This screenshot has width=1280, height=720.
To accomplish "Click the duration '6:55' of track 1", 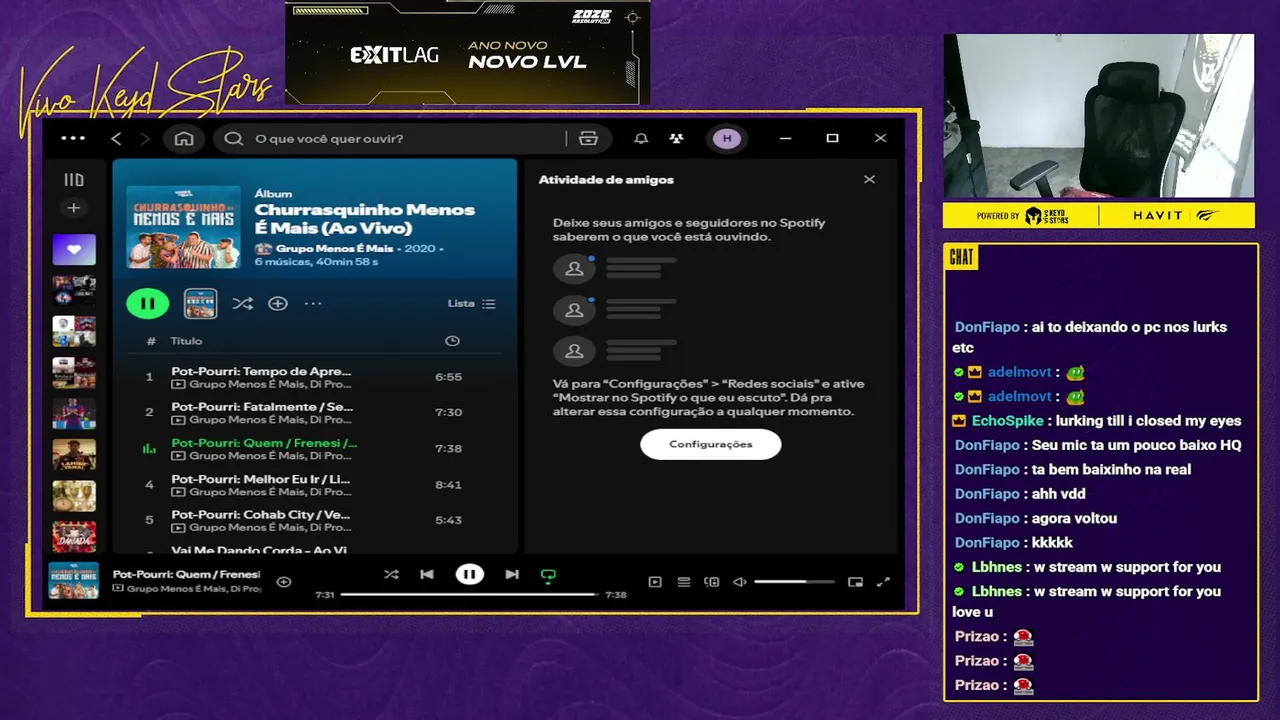I will [x=448, y=377].
